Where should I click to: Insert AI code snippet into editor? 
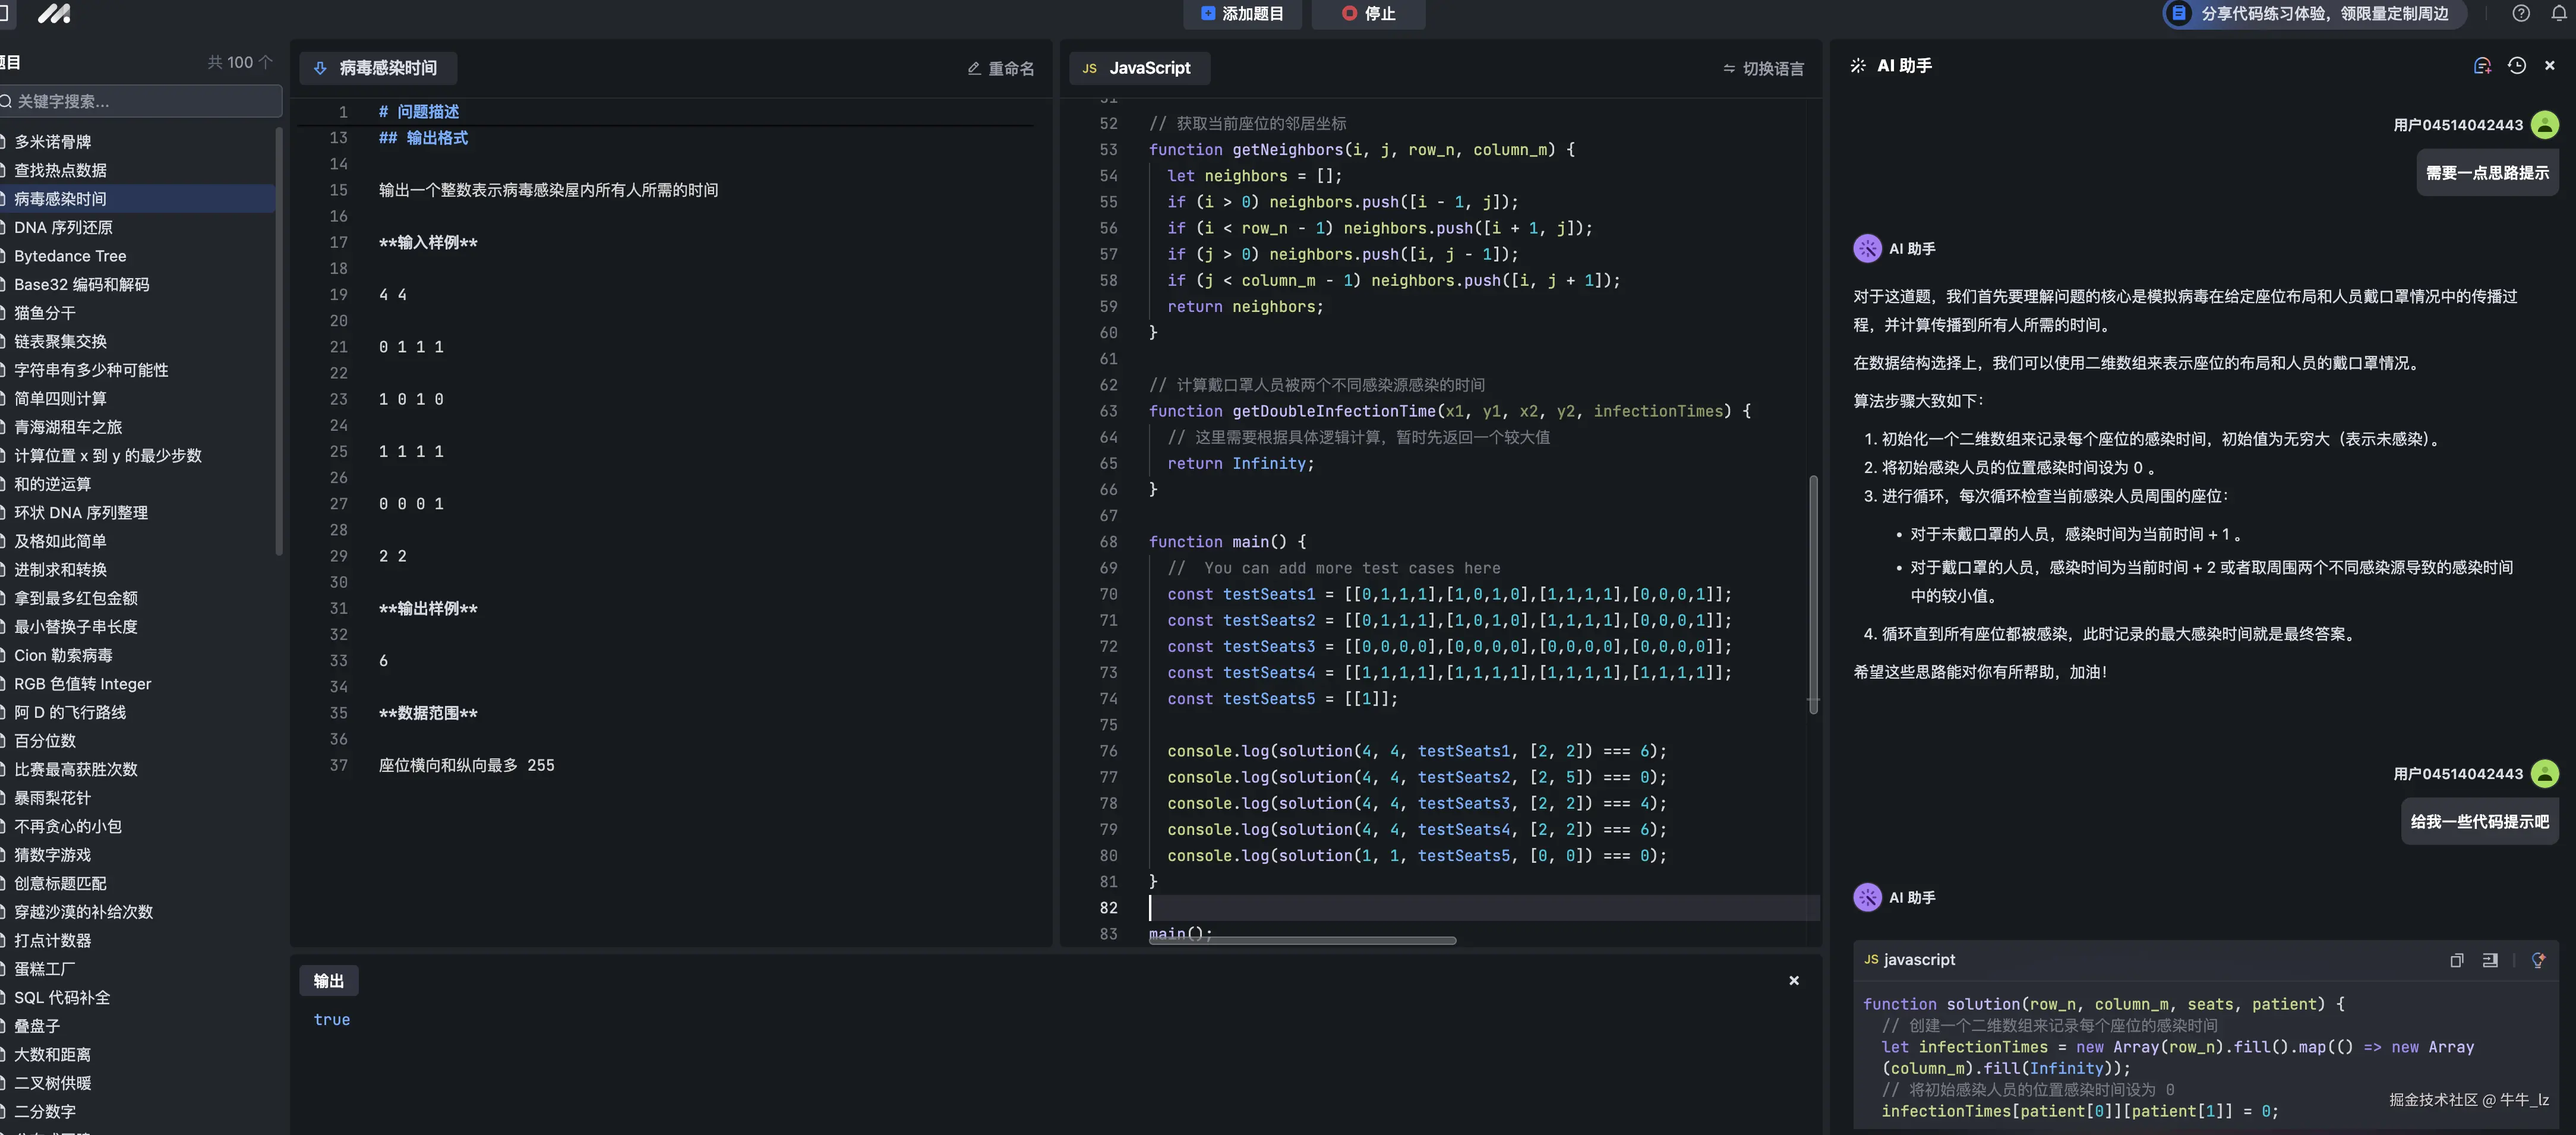pos(2490,960)
